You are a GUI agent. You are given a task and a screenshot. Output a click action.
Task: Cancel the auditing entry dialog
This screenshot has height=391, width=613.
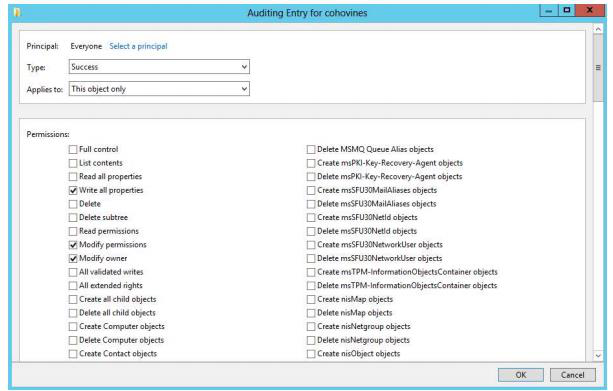click(573, 375)
